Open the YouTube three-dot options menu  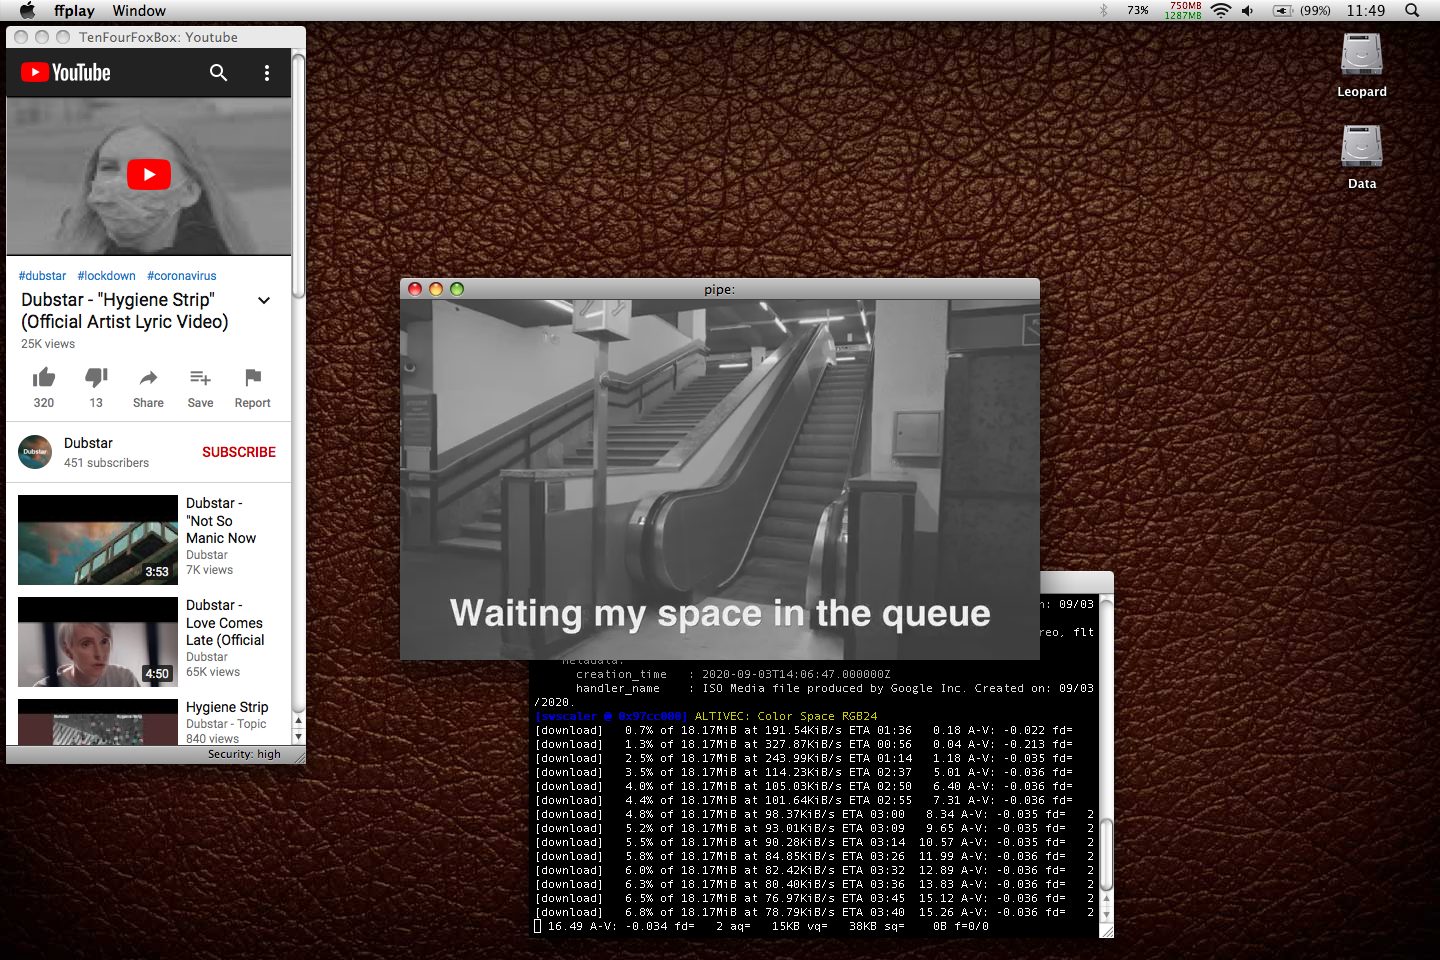[266, 73]
